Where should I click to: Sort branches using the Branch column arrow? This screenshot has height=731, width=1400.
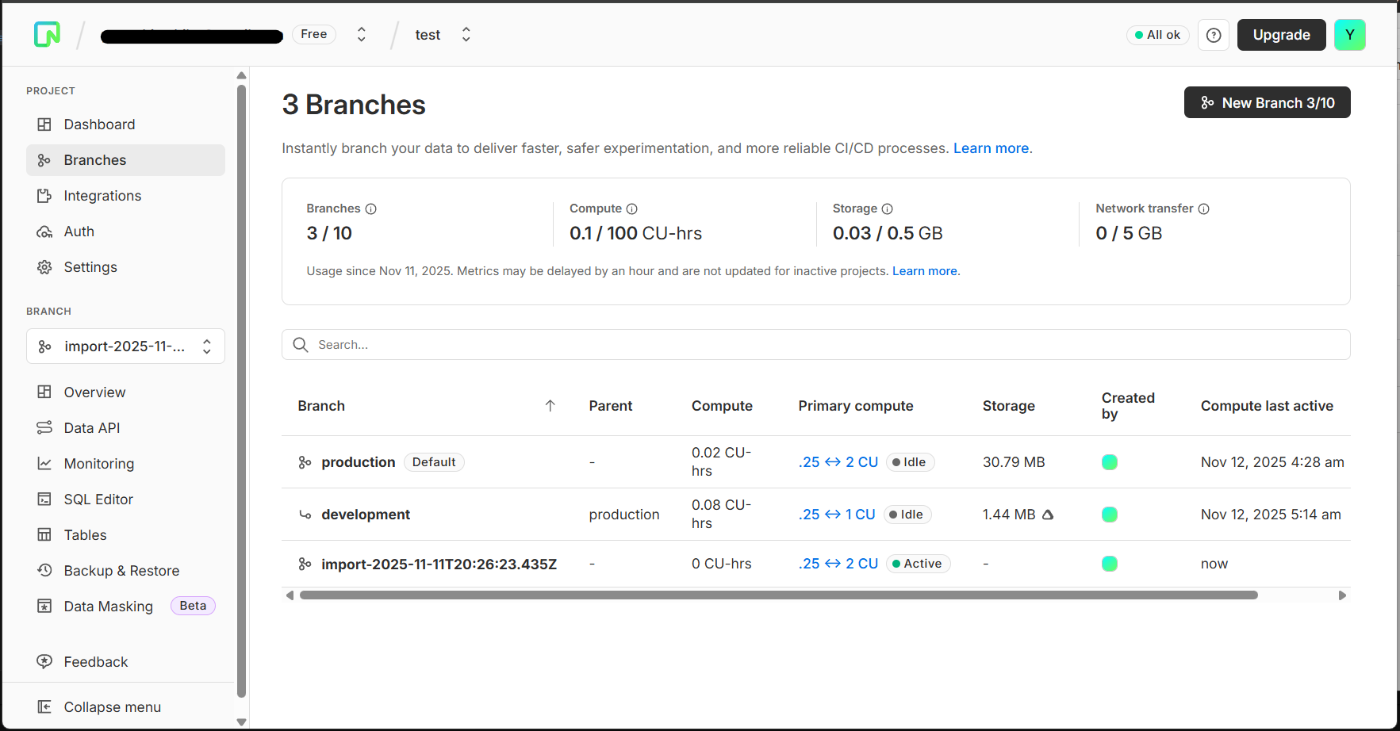click(550, 406)
